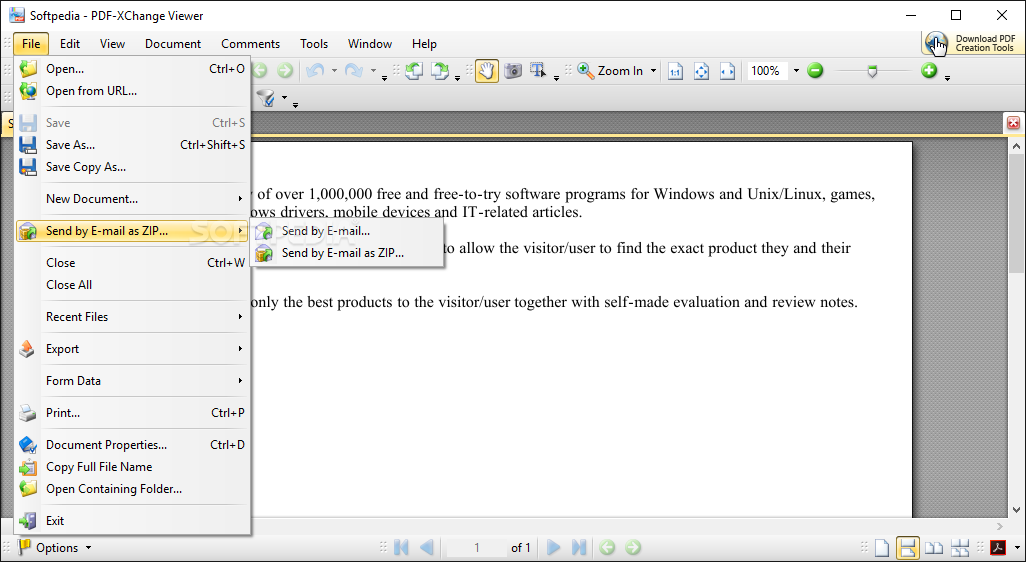The image size is (1026, 562).
Task: Choose Save As... from File menu
Action: (132, 145)
